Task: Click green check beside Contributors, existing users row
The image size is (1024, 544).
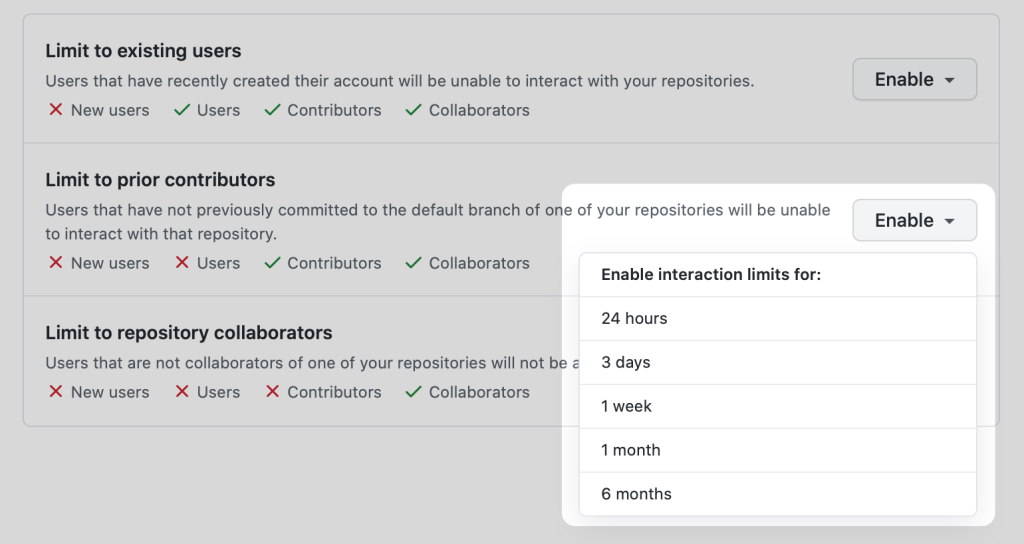Action: (x=272, y=110)
